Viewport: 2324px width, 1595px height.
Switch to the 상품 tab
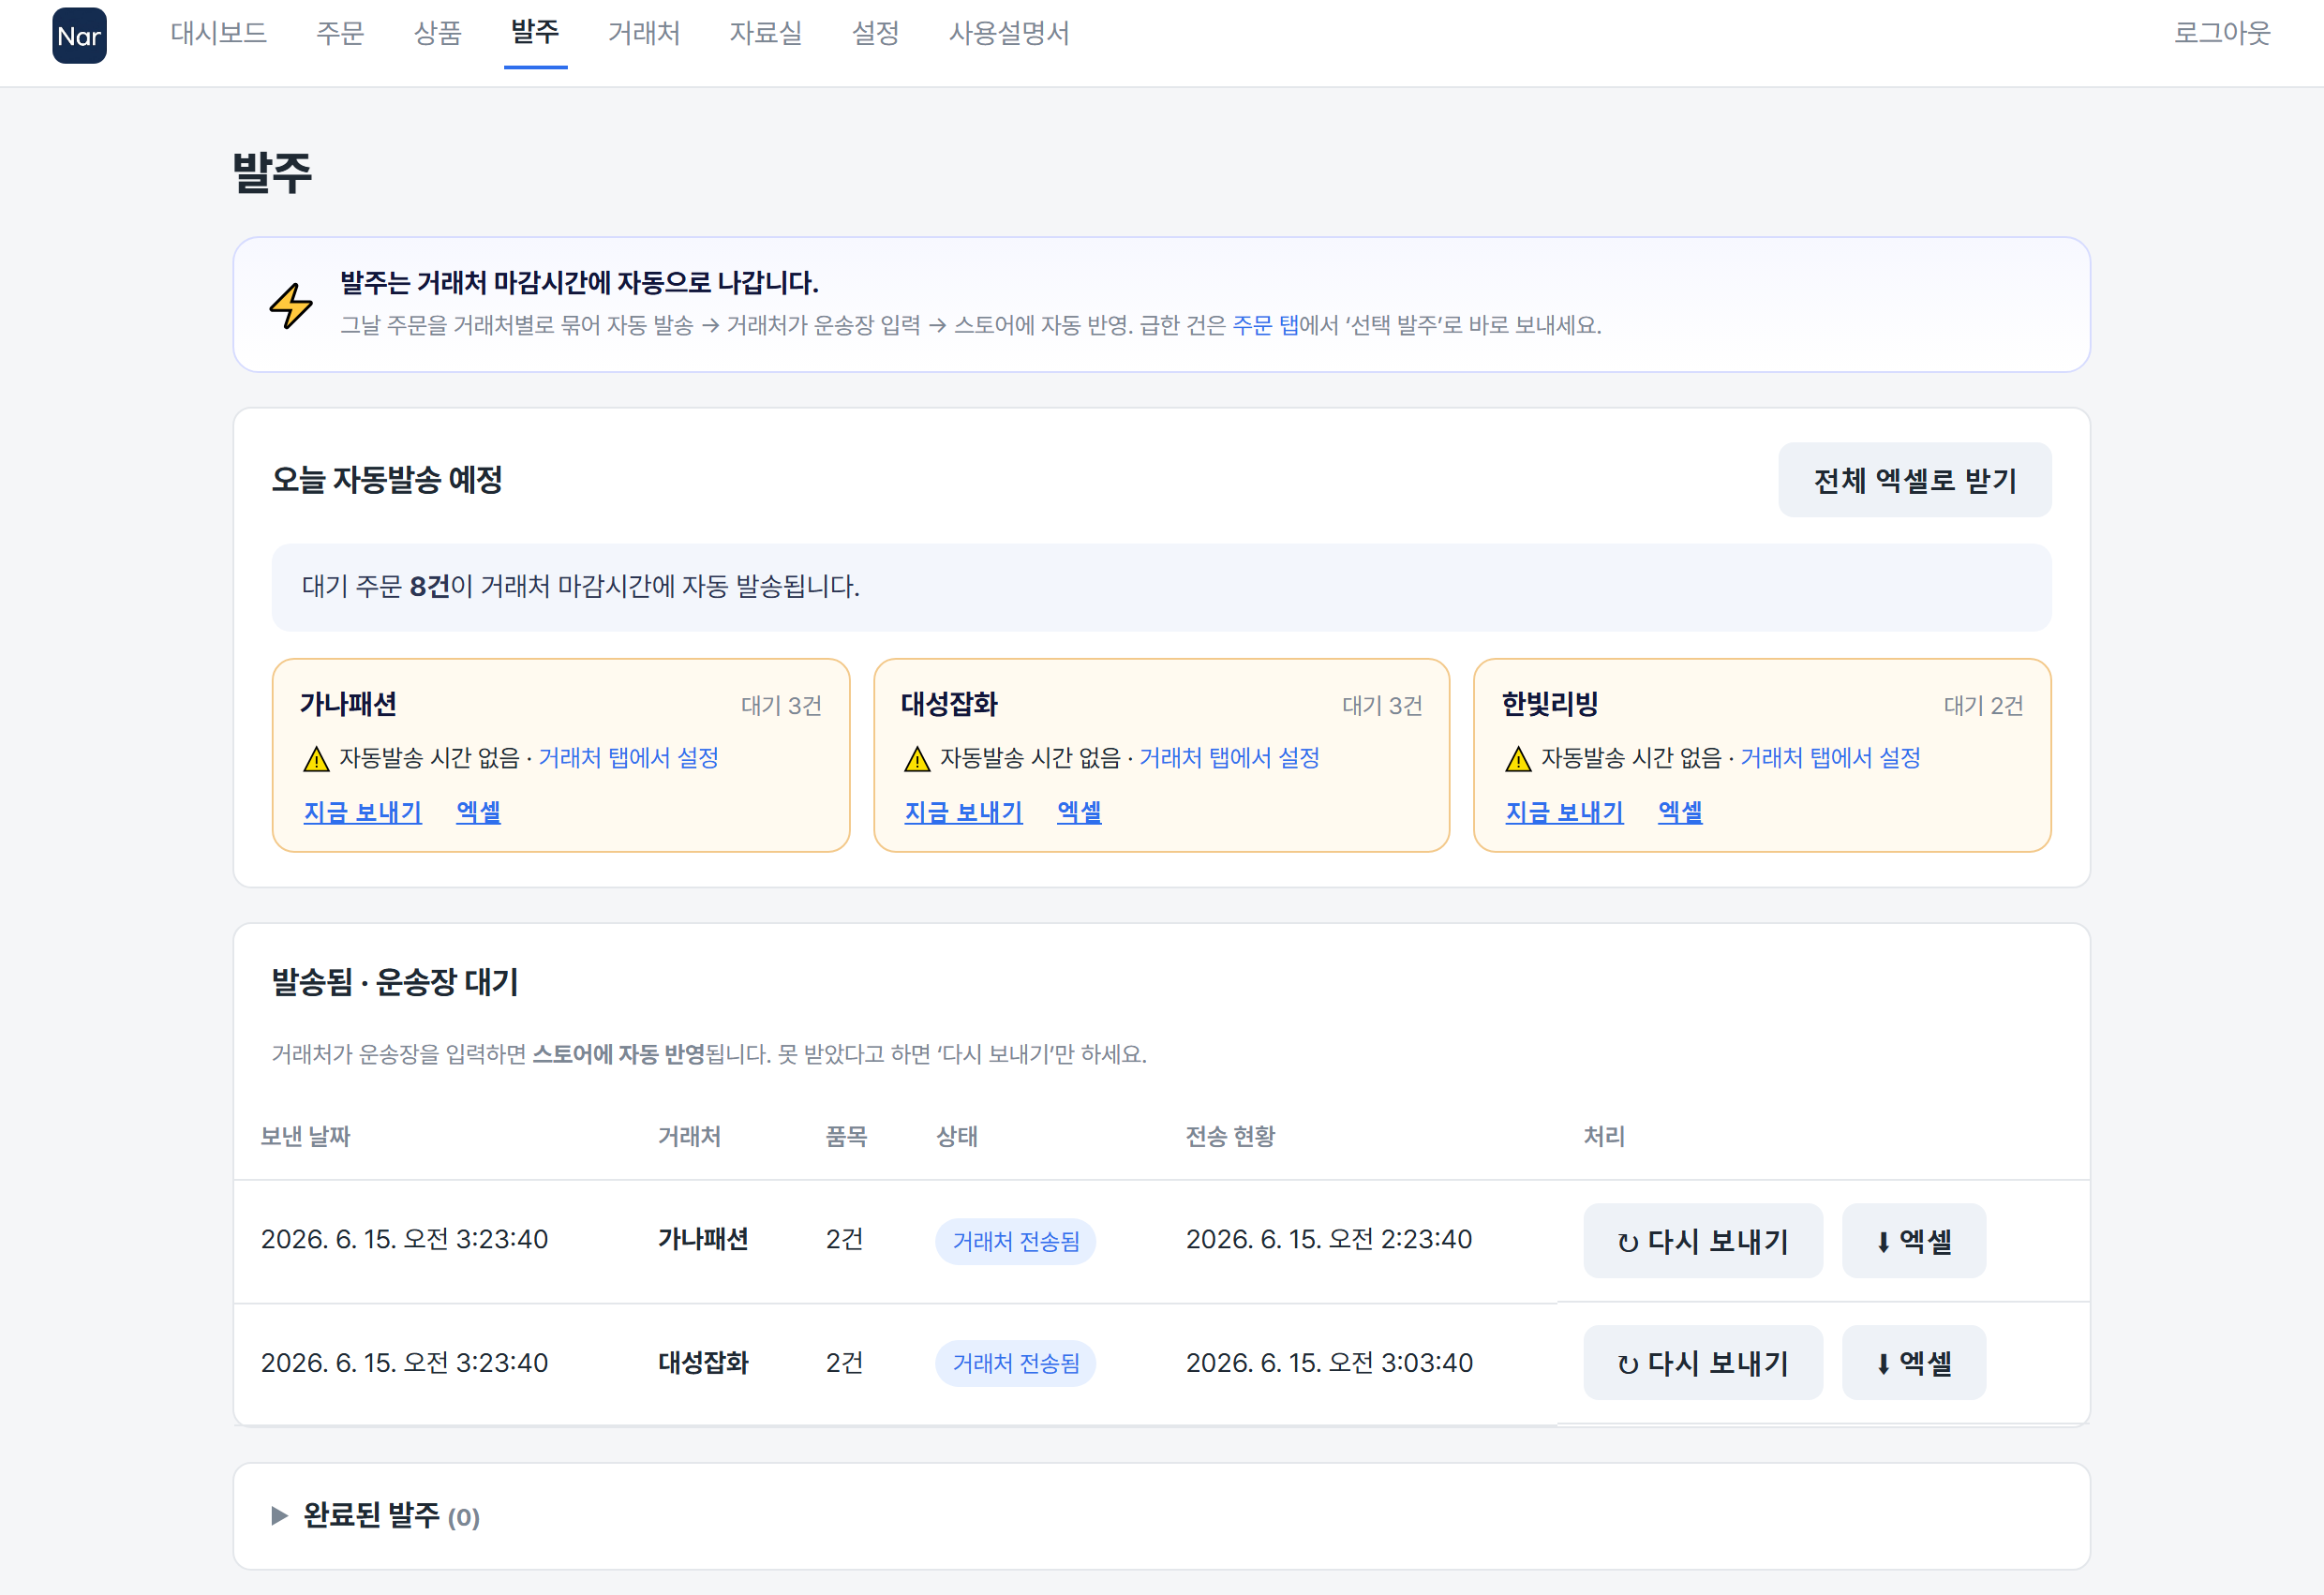pos(438,33)
